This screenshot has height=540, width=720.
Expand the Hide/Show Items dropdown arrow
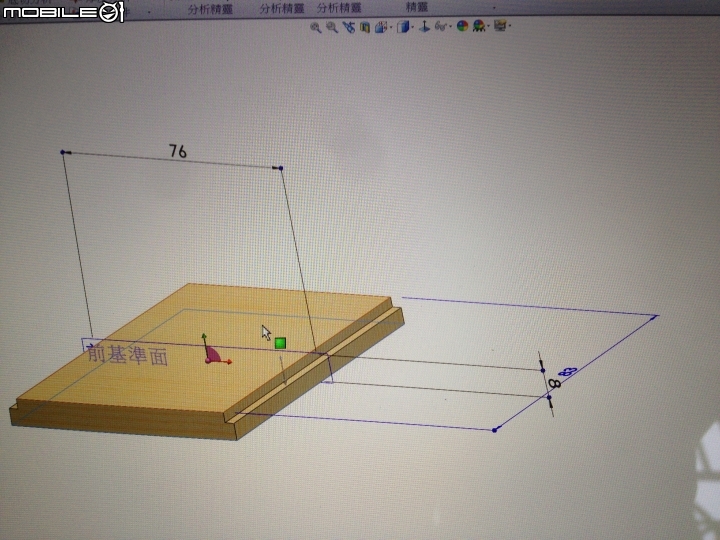(451, 26)
